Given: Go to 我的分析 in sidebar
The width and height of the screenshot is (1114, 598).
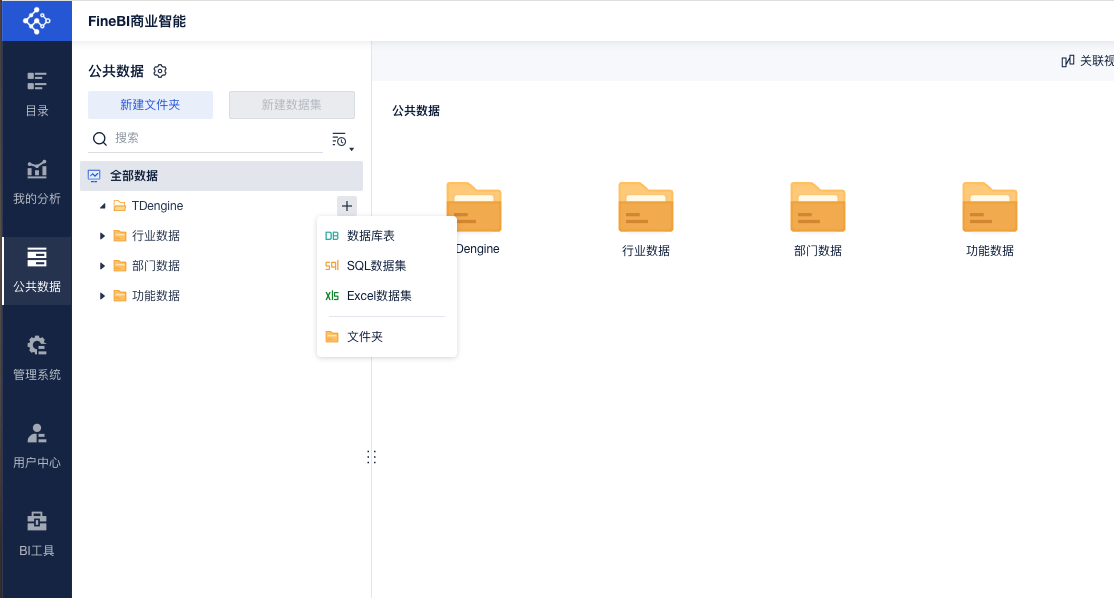Looking at the screenshot, I should pyautogui.click(x=36, y=181).
